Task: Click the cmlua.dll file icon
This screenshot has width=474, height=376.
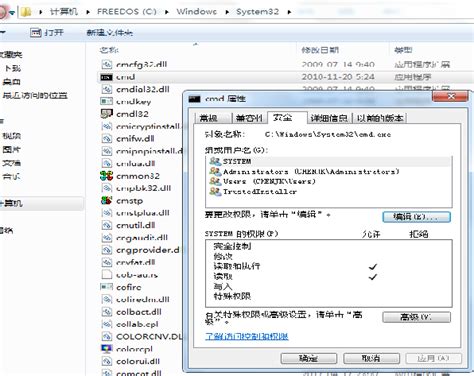Action: [106, 163]
